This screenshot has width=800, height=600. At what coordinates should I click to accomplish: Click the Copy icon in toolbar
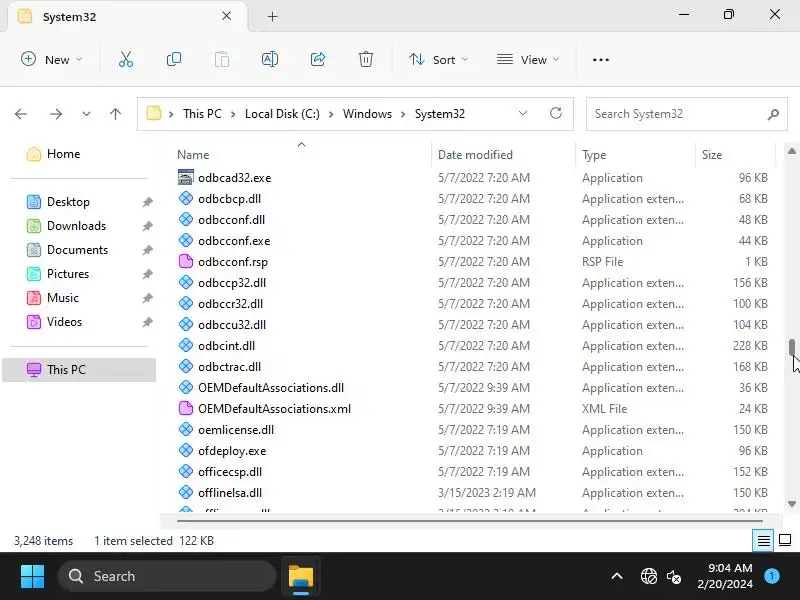[173, 59]
